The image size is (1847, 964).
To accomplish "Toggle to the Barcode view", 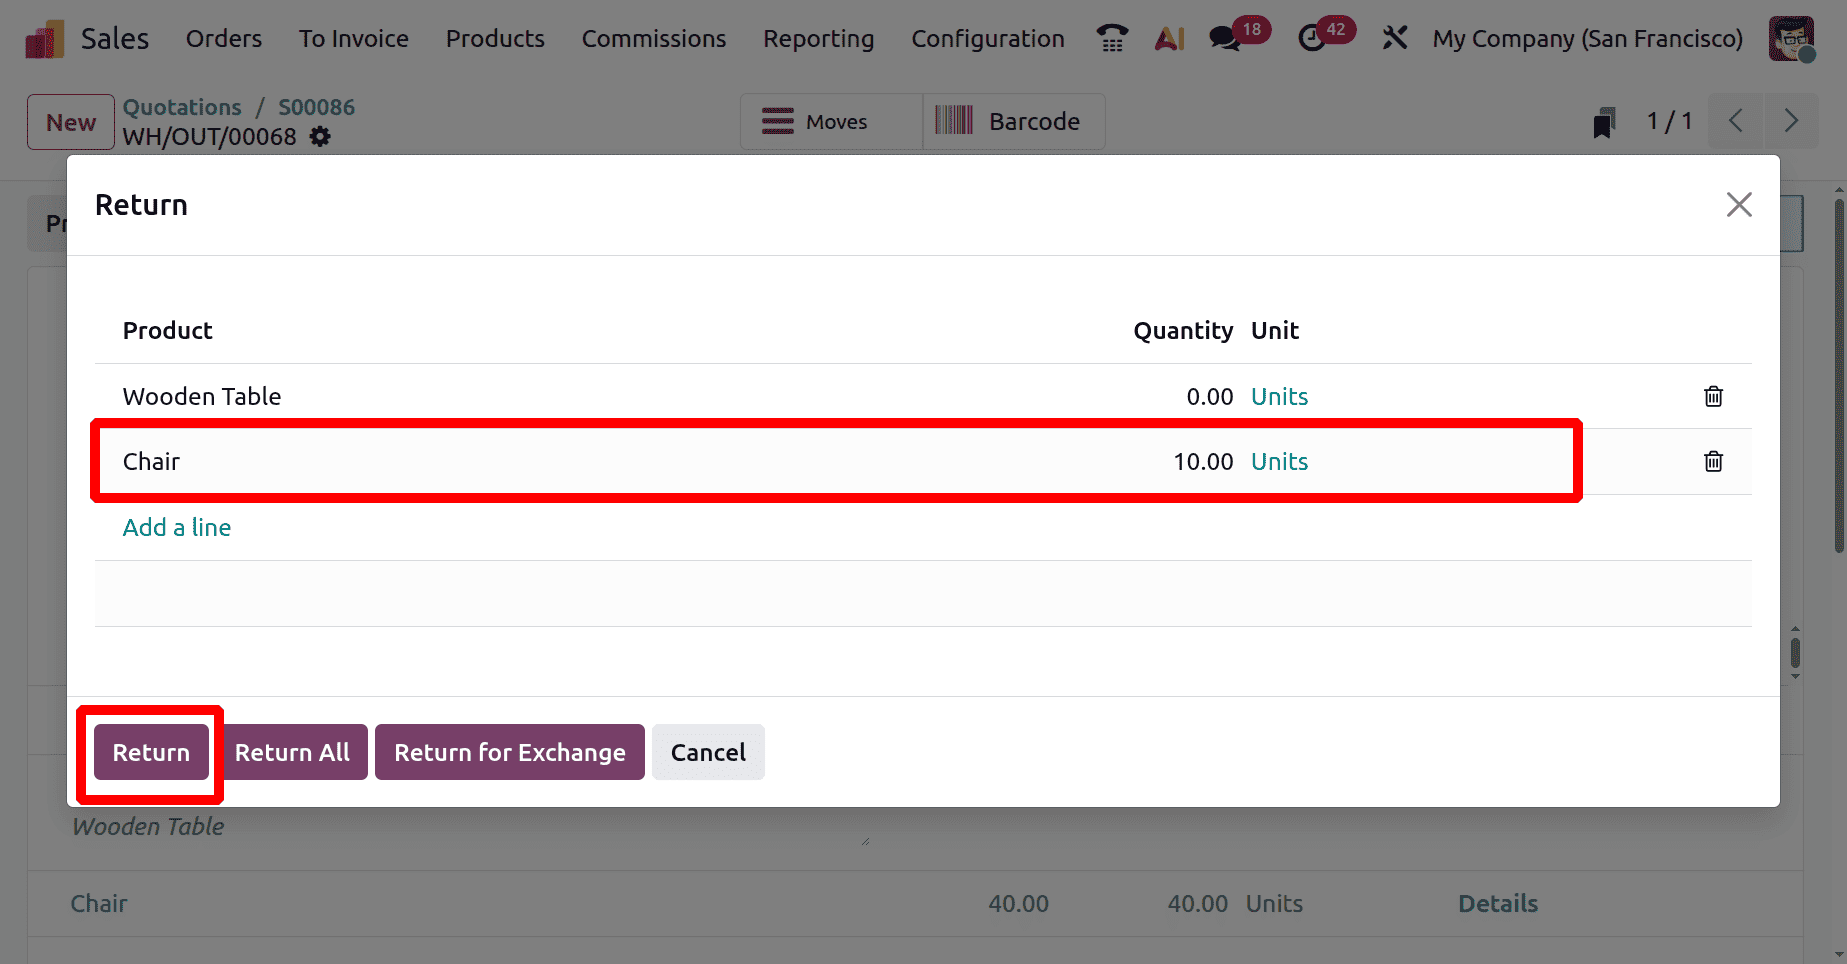I will coord(1013,121).
